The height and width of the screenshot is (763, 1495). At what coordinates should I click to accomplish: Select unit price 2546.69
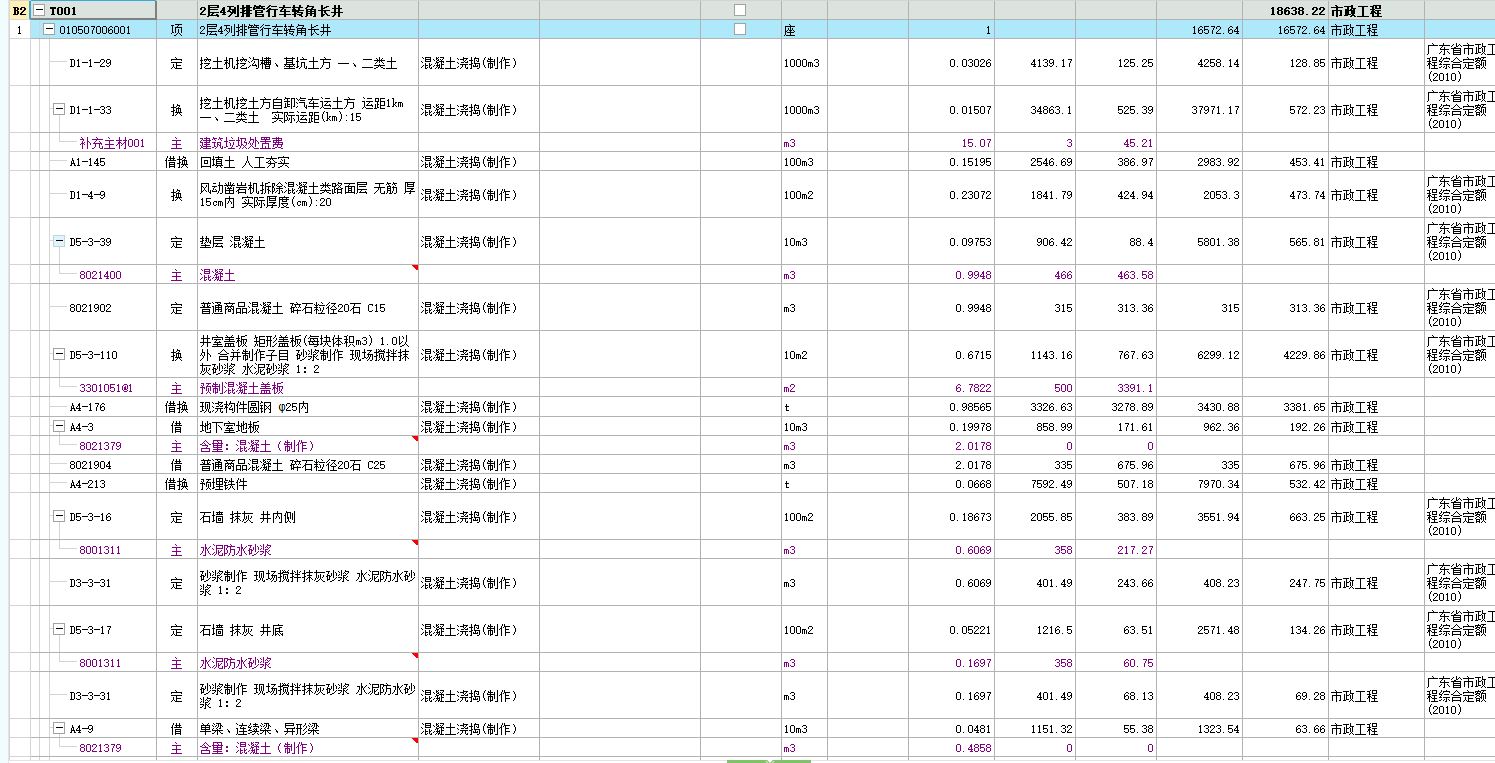(1050, 162)
